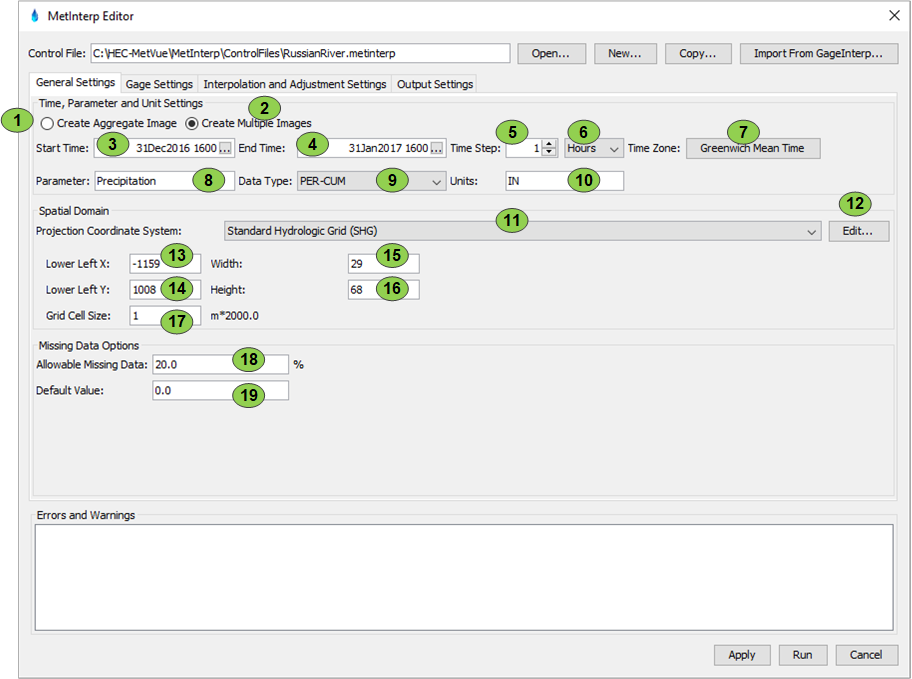Click the Start Time date picker ellipsis button
This screenshot has height=679, width=912.
tap(226, 149)
